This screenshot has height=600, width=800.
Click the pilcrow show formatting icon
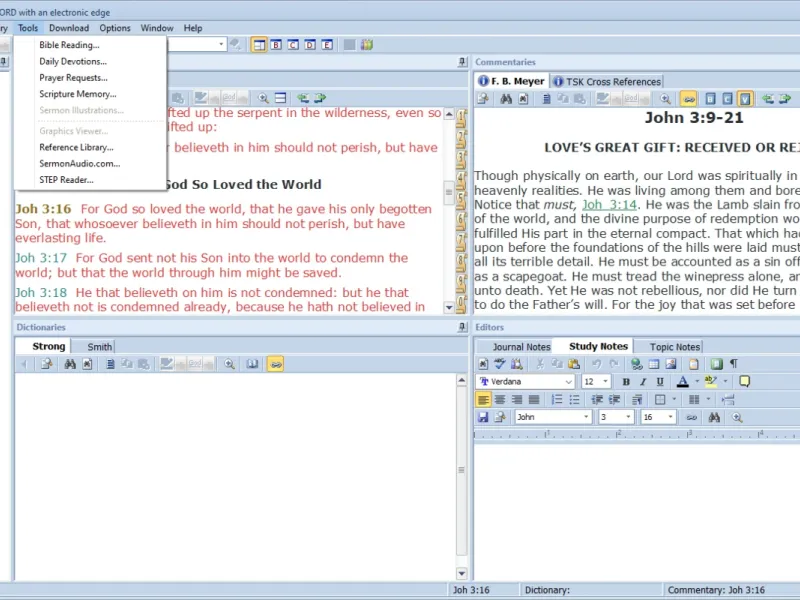point(734,364)
